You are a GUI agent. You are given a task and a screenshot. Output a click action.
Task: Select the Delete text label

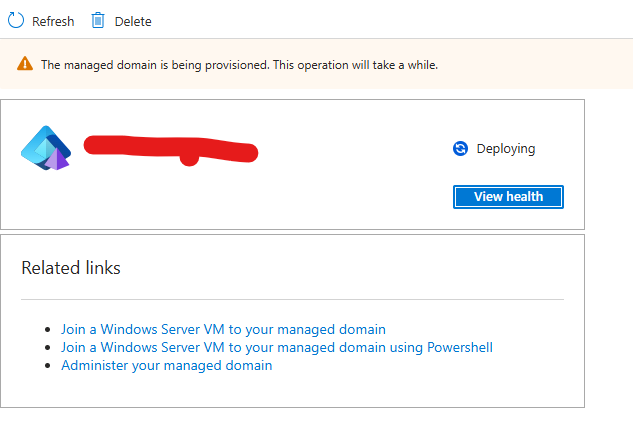133,21
